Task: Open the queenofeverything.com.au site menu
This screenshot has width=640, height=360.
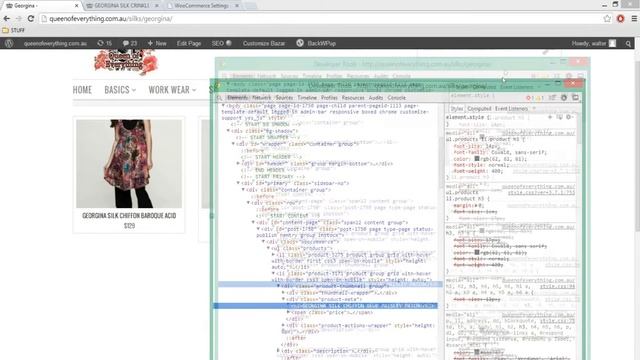Action: pyautogui.click(x=55, y=43)
